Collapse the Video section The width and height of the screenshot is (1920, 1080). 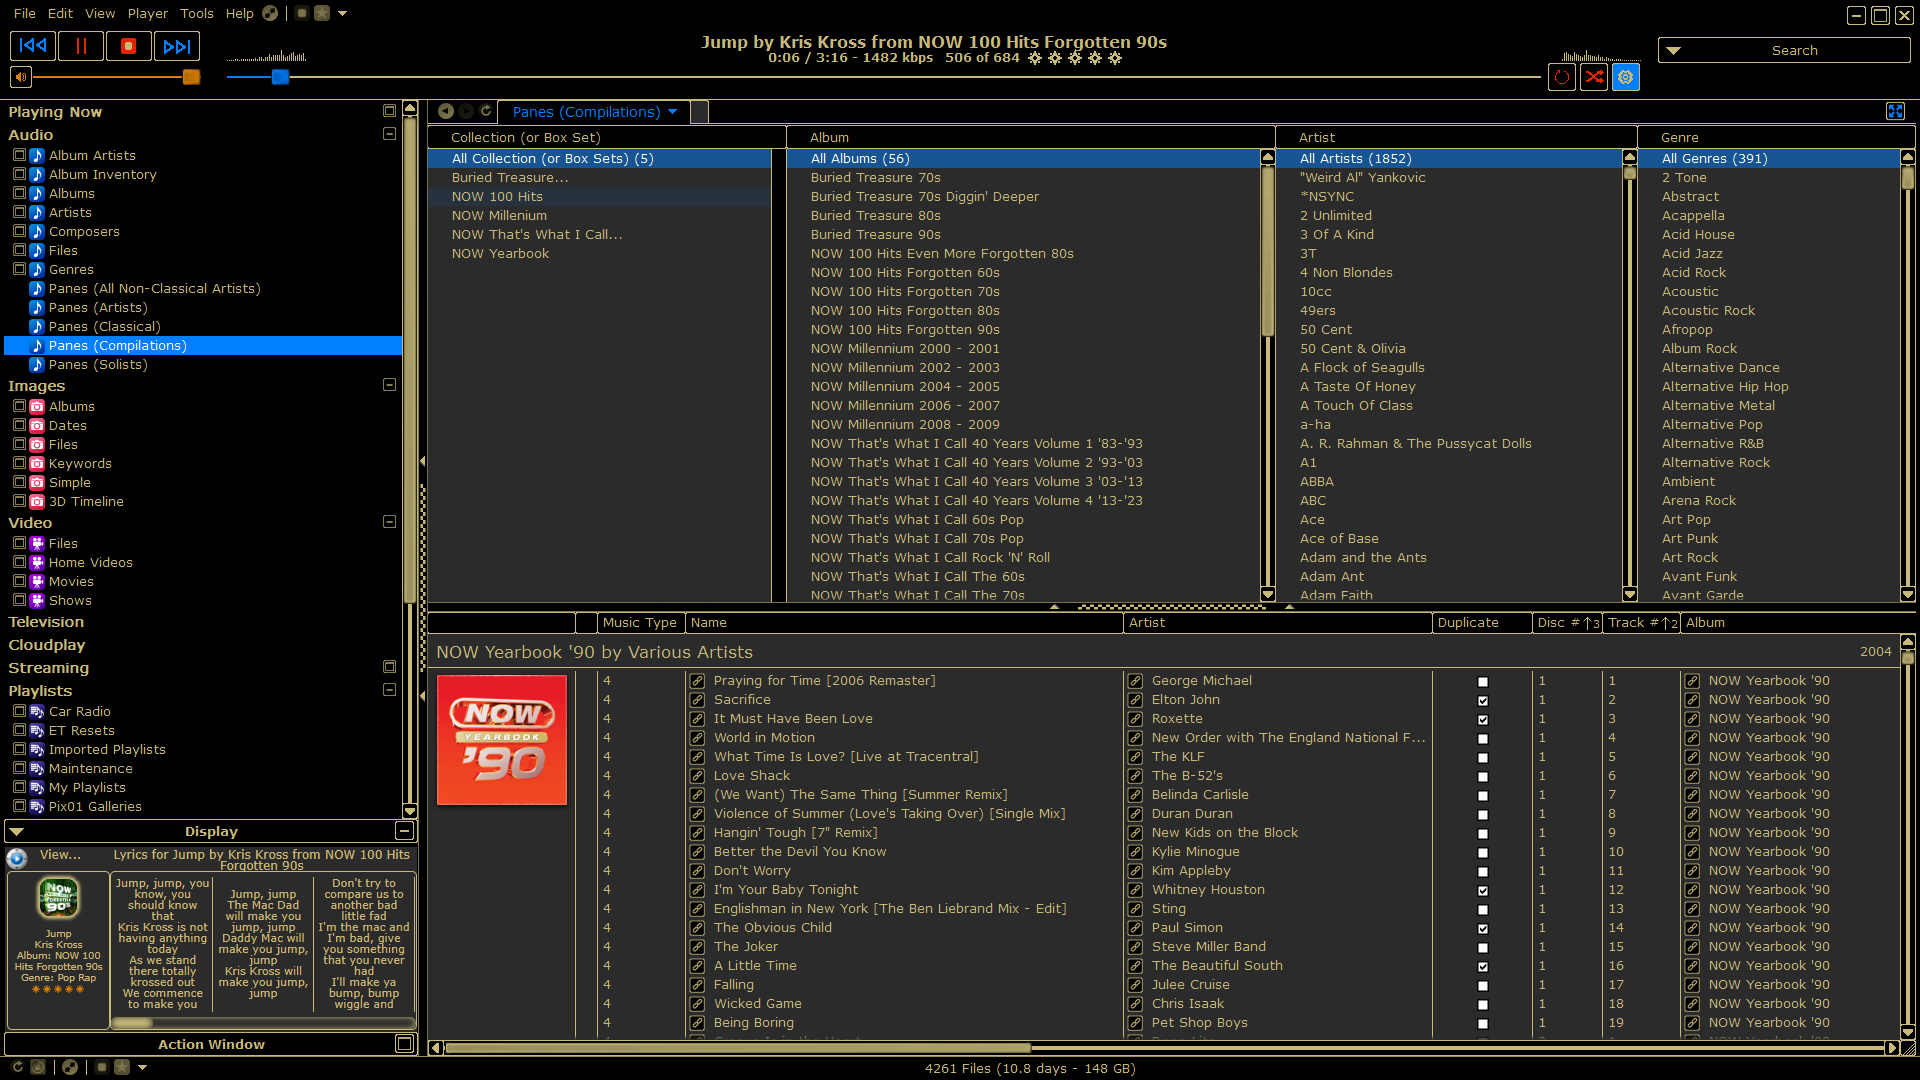389,522
